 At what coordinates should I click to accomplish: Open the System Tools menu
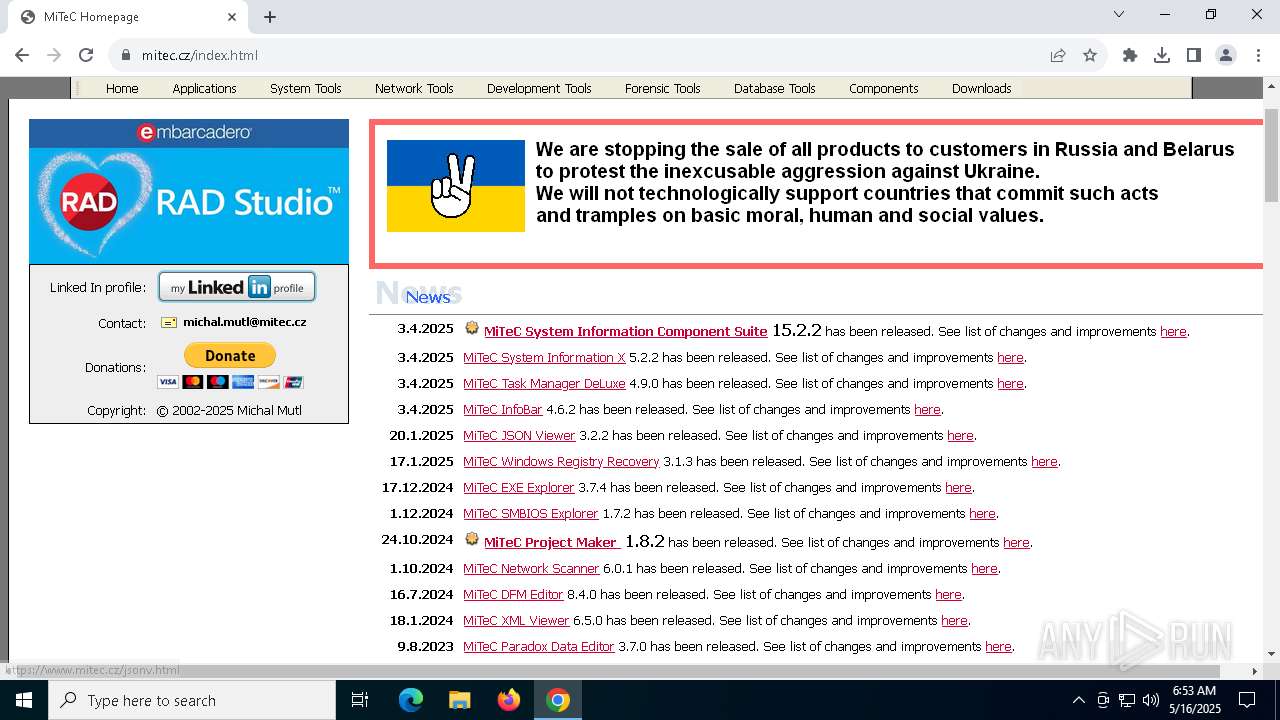[x=306, y=88]
